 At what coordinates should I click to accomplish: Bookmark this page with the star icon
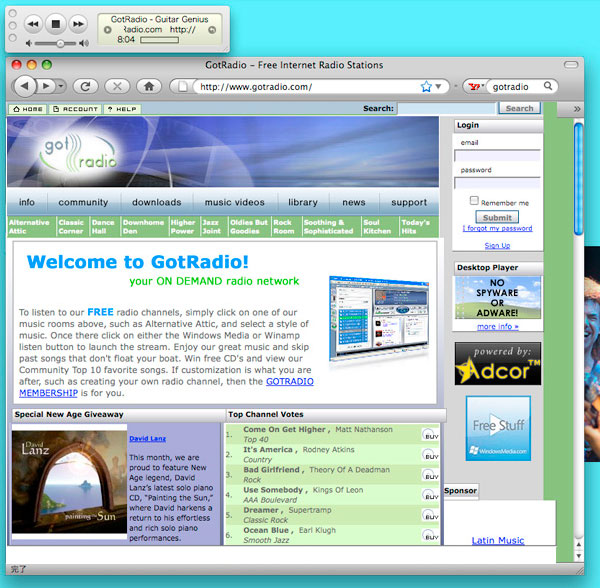click(426, 87)
